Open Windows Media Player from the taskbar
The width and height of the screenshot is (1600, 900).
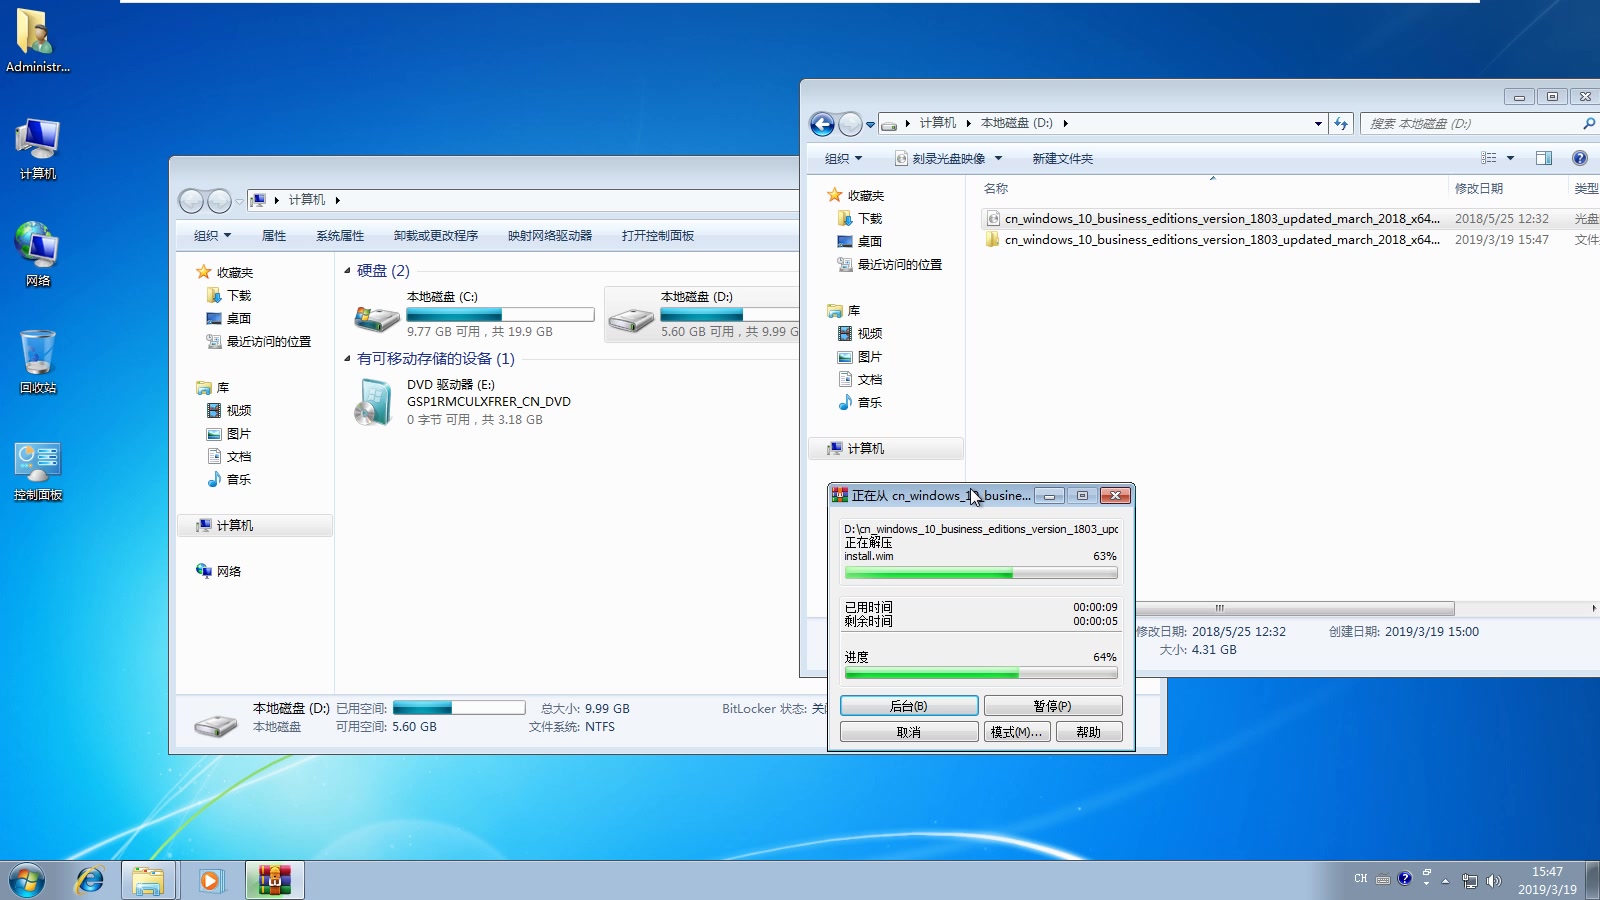click(x=211, y=880)
